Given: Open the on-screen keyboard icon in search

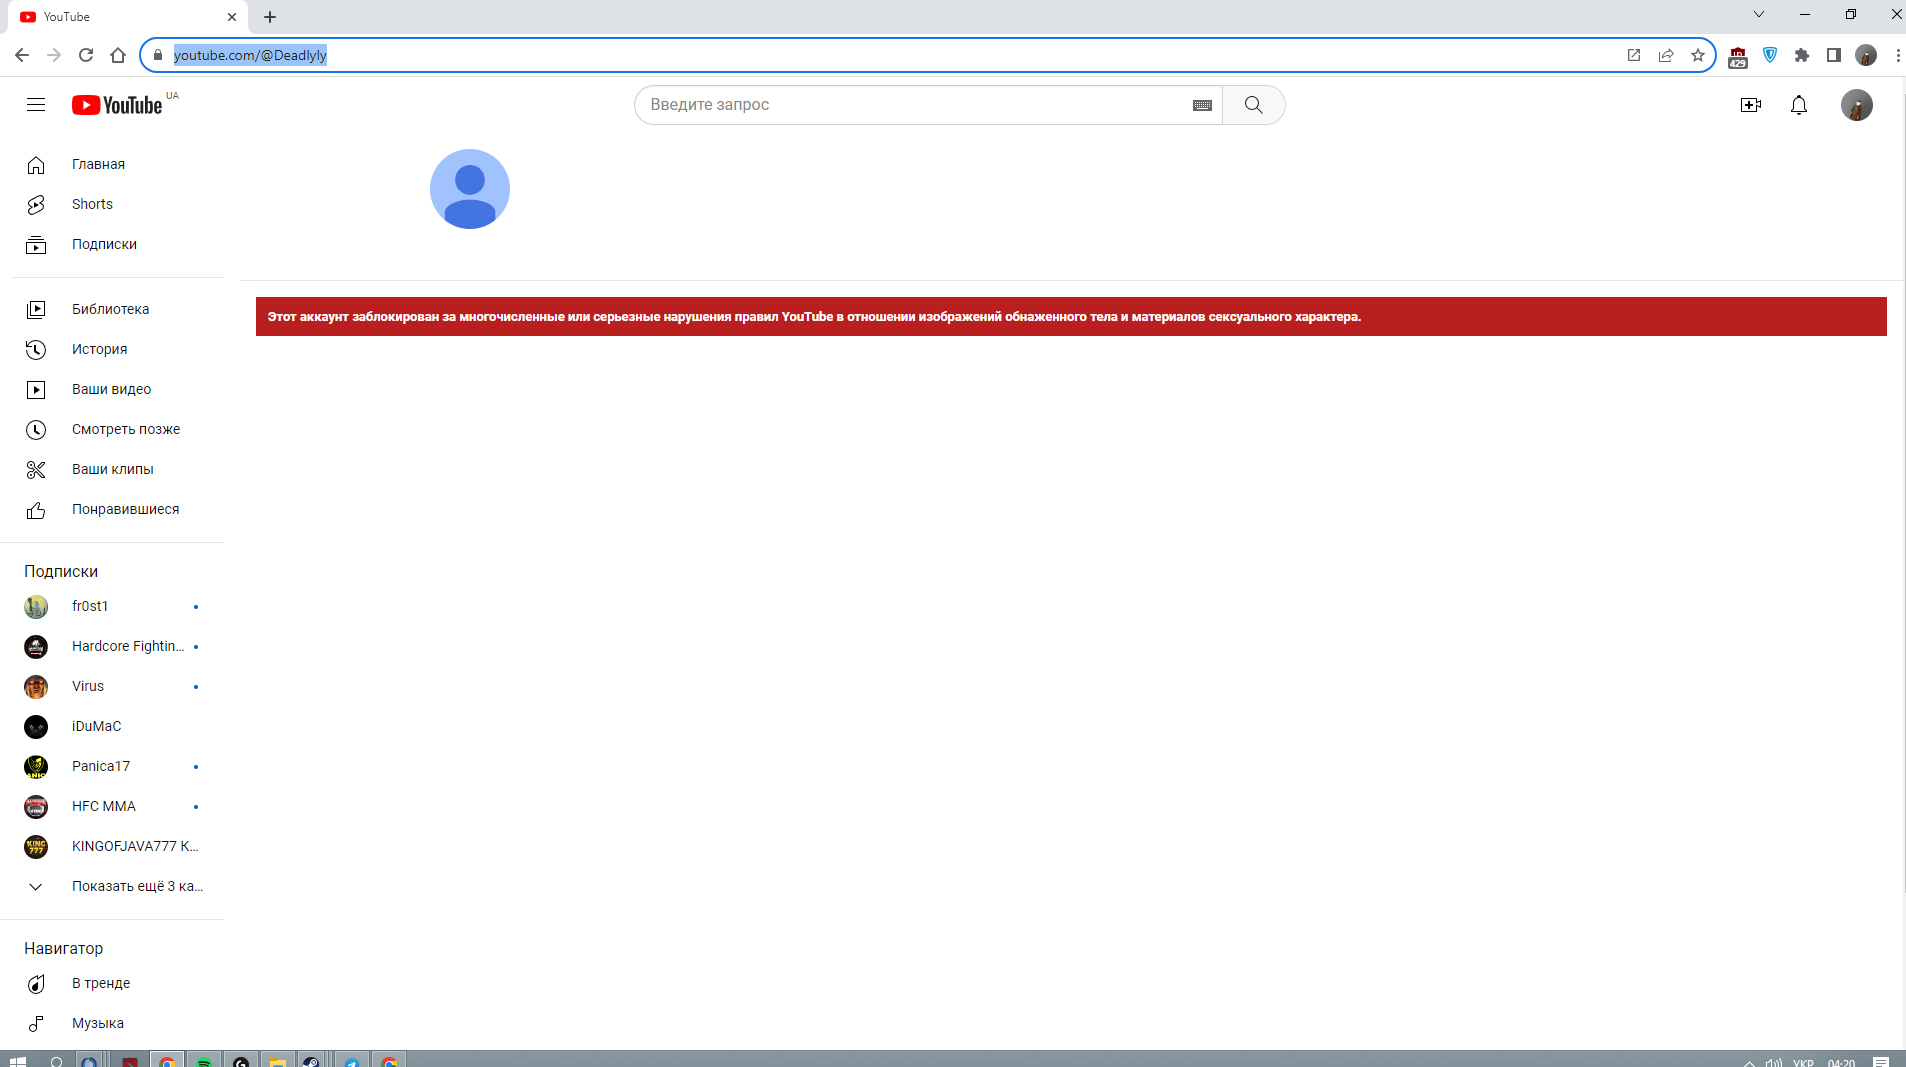Looking at the screenshot, I should click(x=1202, y=105).
